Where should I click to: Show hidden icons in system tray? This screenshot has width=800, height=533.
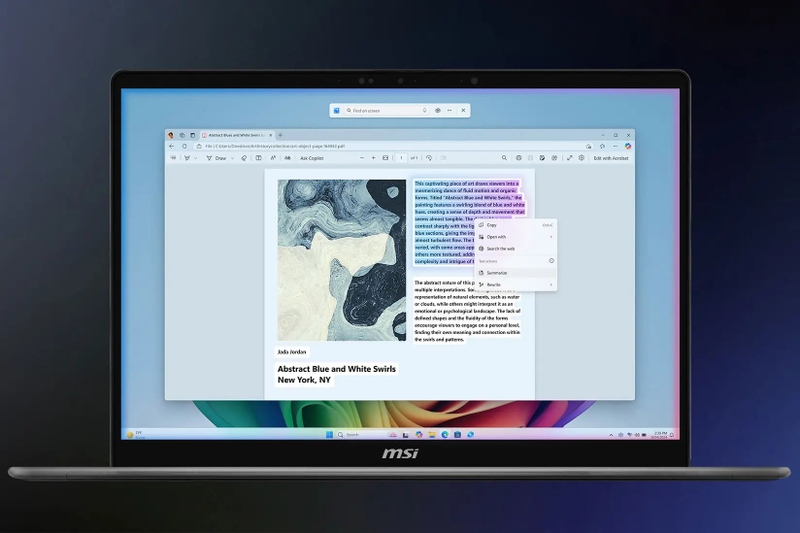point(611,435)
